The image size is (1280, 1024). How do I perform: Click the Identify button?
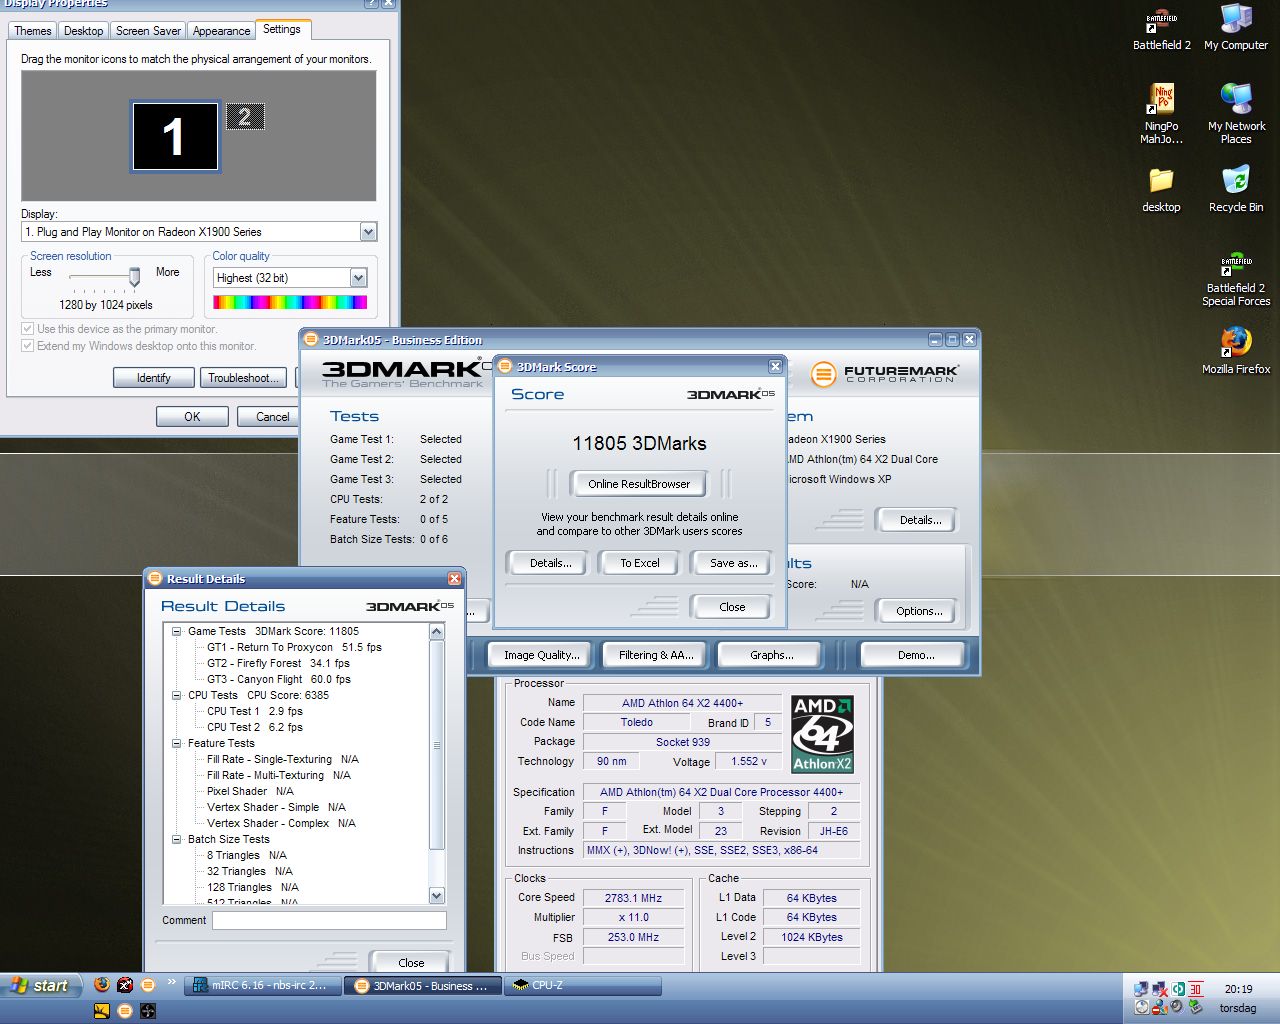click(x=154, y=378)
